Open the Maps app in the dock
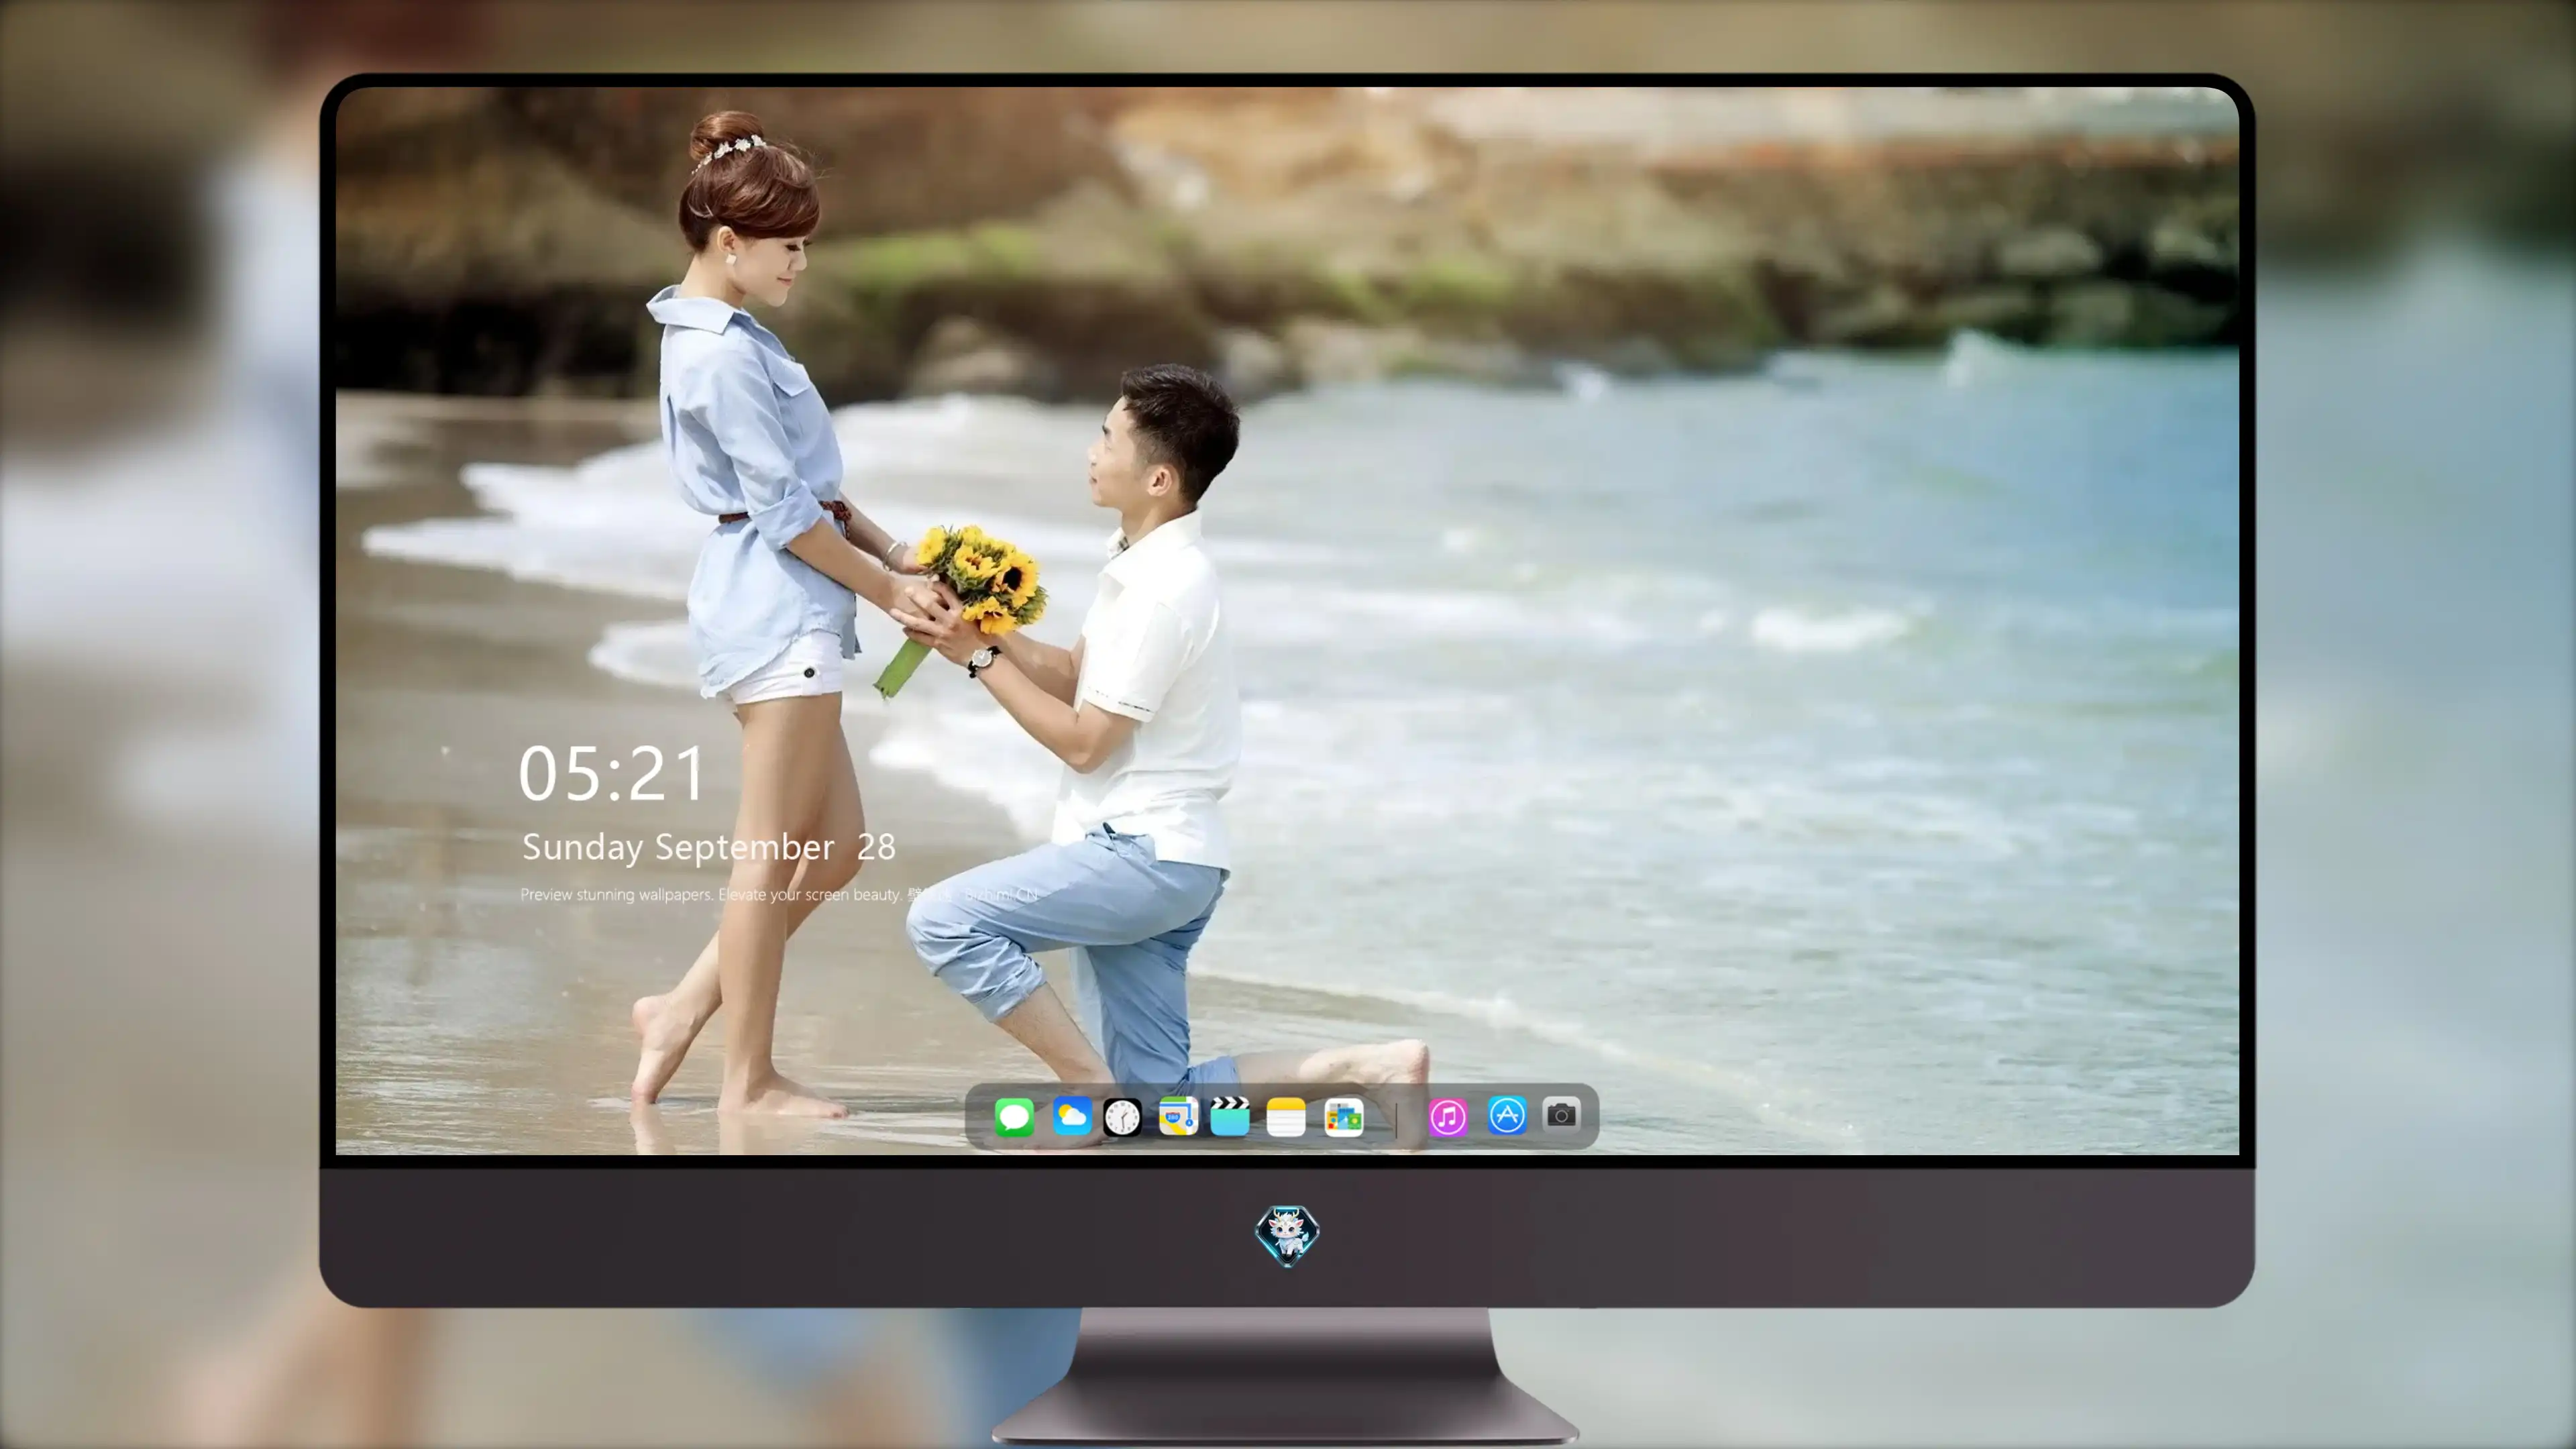This screenshot has height=1449, width=2576. 1178,1116
